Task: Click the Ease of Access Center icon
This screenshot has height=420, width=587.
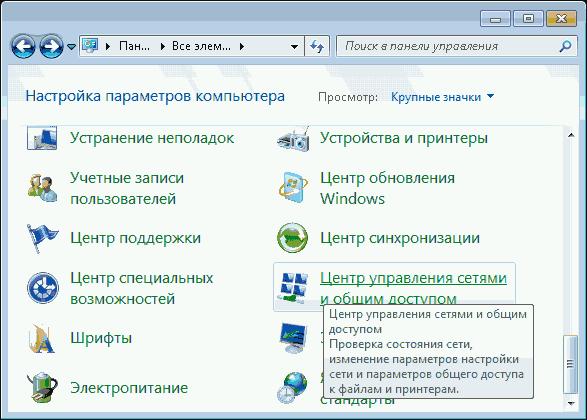Action: (43, 288)
